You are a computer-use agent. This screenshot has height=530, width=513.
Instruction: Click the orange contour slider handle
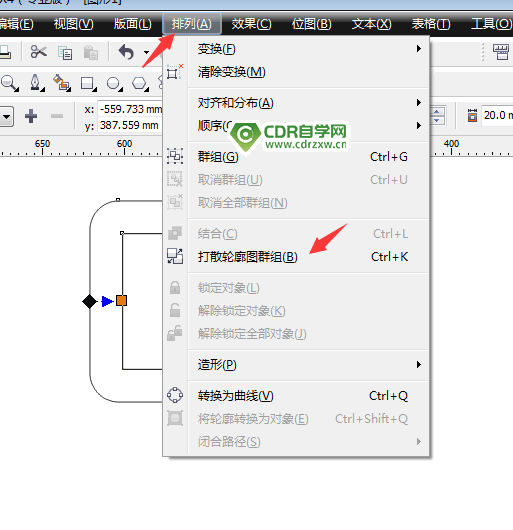point(121,300)
